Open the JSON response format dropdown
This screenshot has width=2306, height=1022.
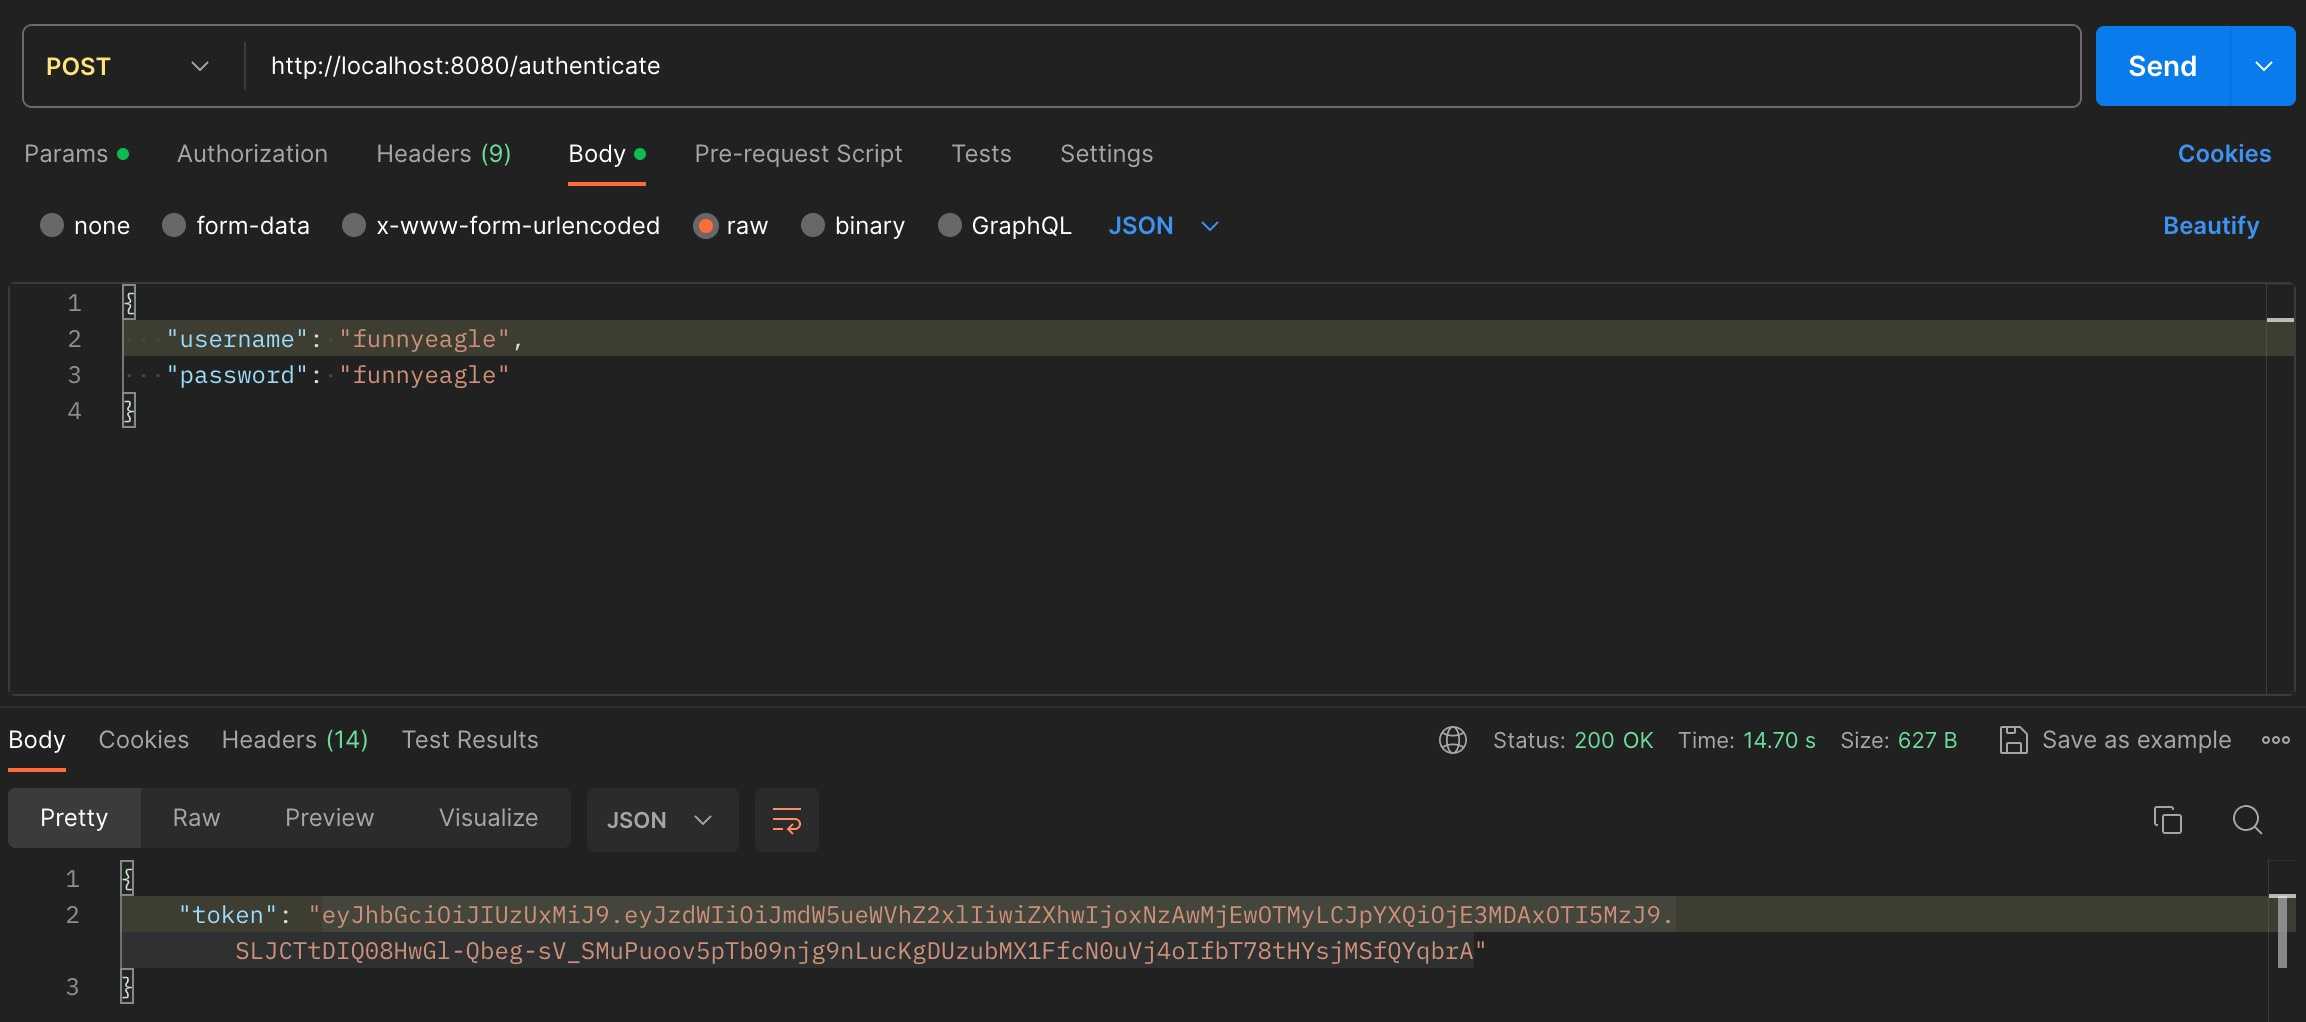coord(661,820)
